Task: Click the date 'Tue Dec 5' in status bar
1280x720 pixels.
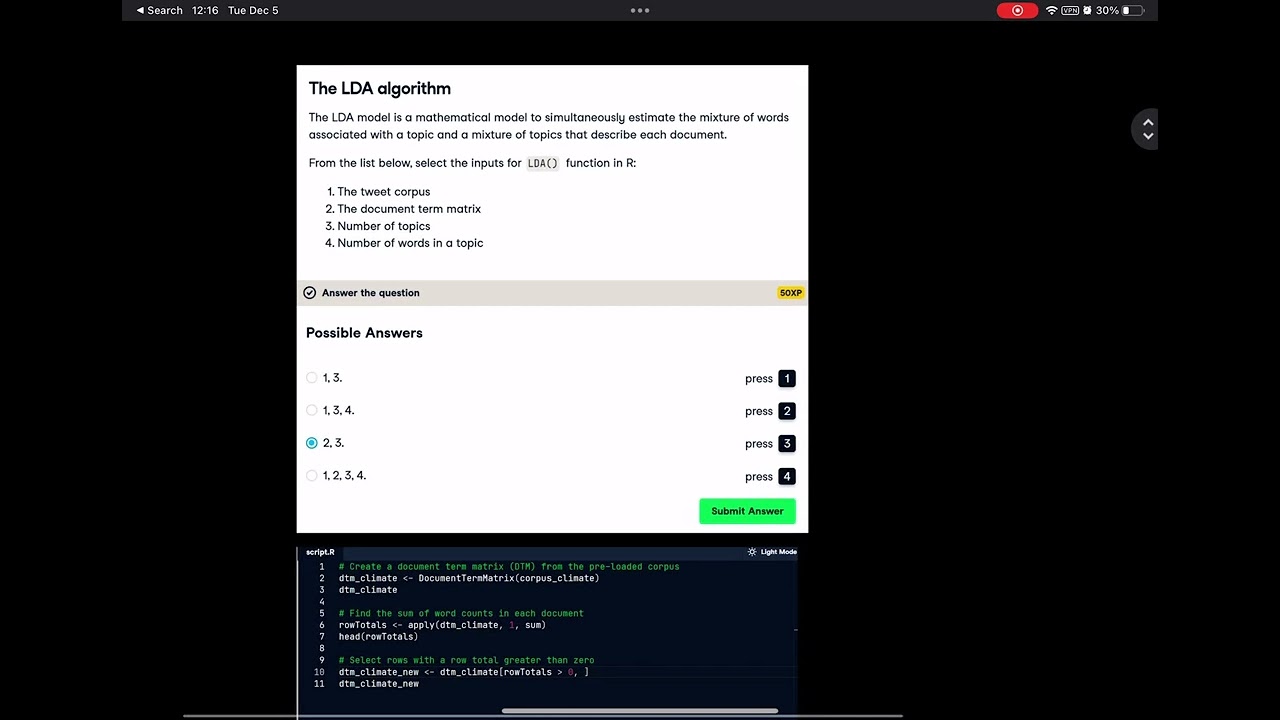Action: 253,10
